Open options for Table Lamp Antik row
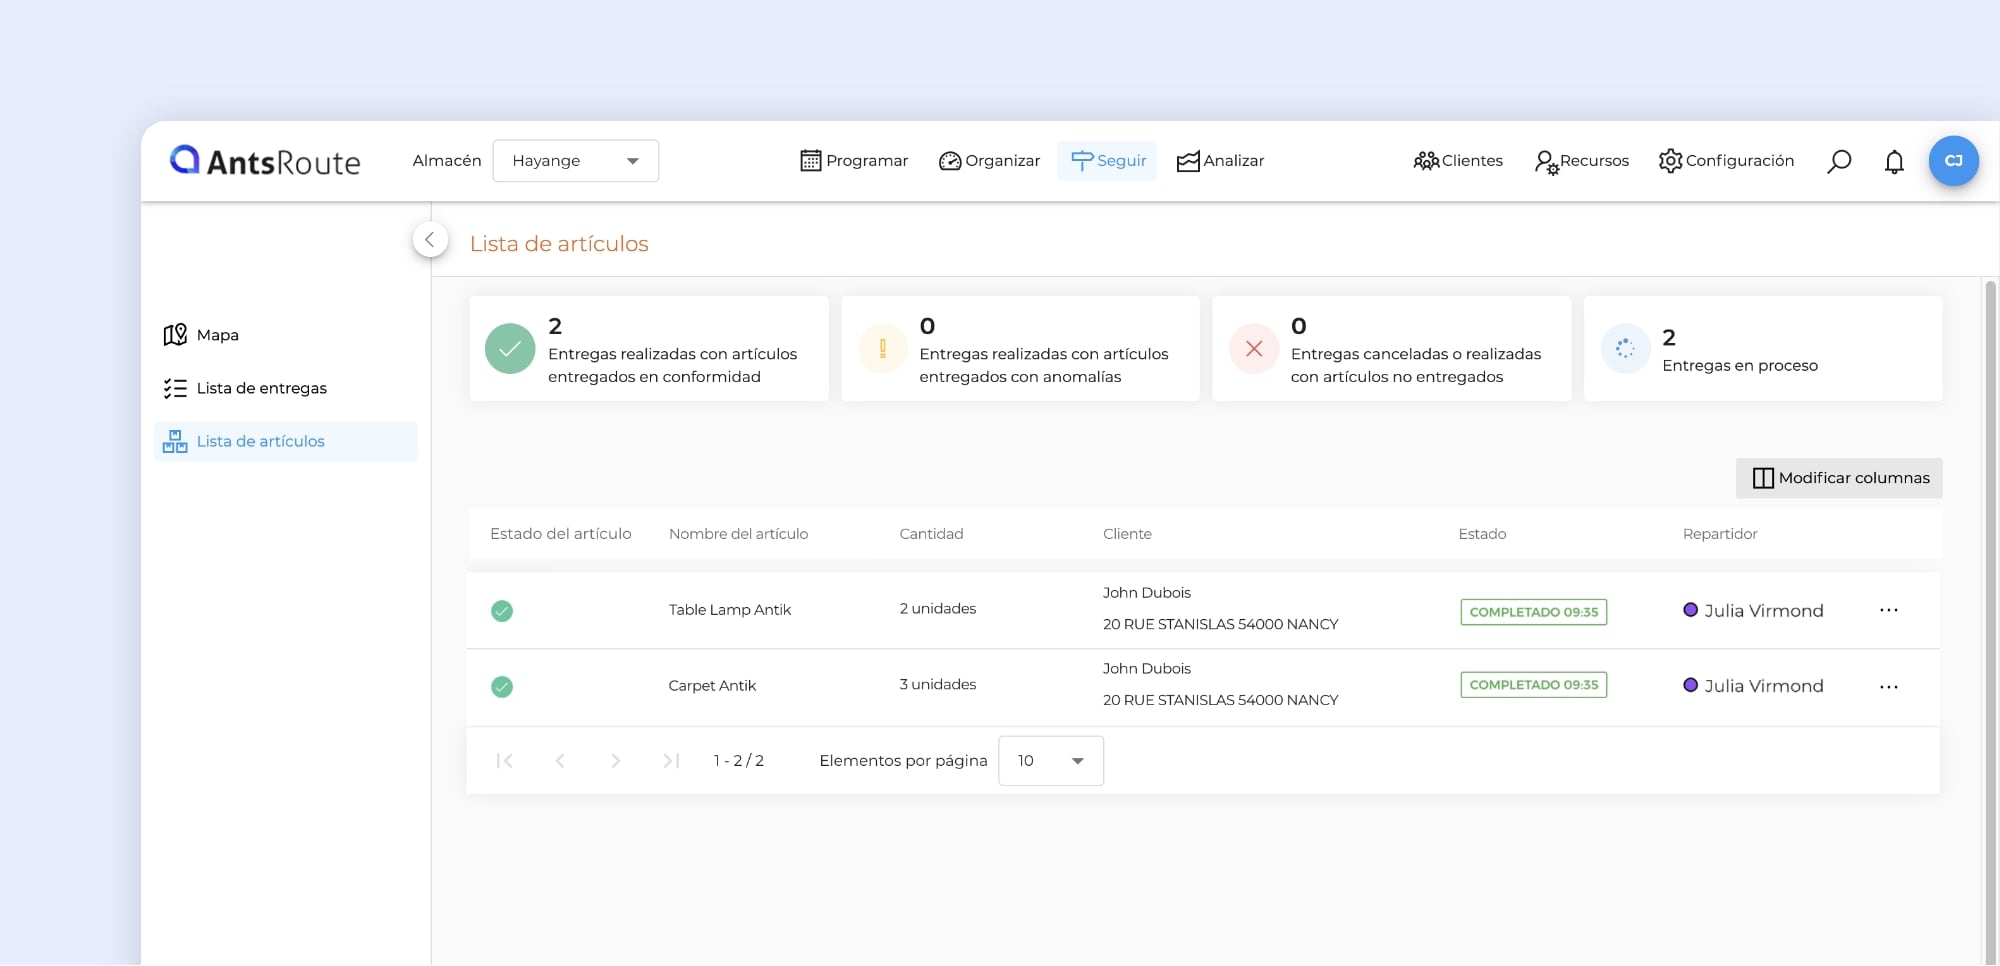The height and width of the screenshot is (966, 2000). pyautogui.click(x=1888, y=611)
